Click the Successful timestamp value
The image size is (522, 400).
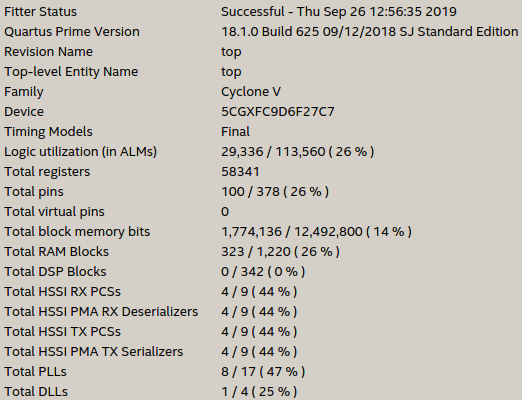(339, 12)
